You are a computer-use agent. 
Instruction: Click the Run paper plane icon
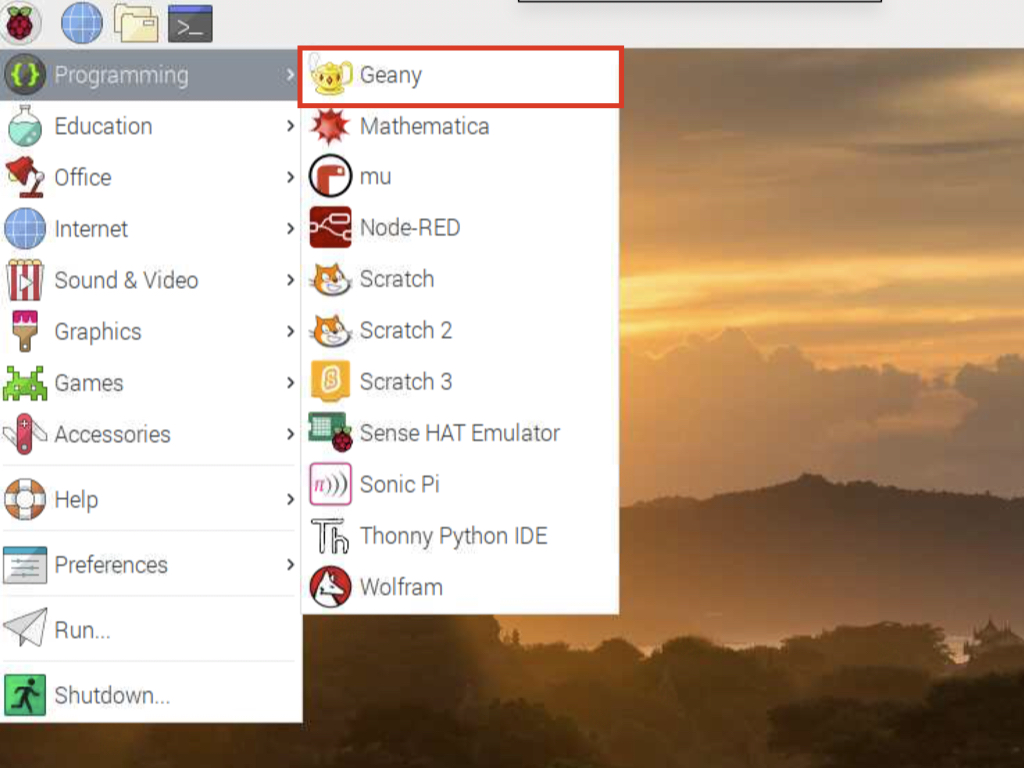pyautogui.click(x=25, y=628)
